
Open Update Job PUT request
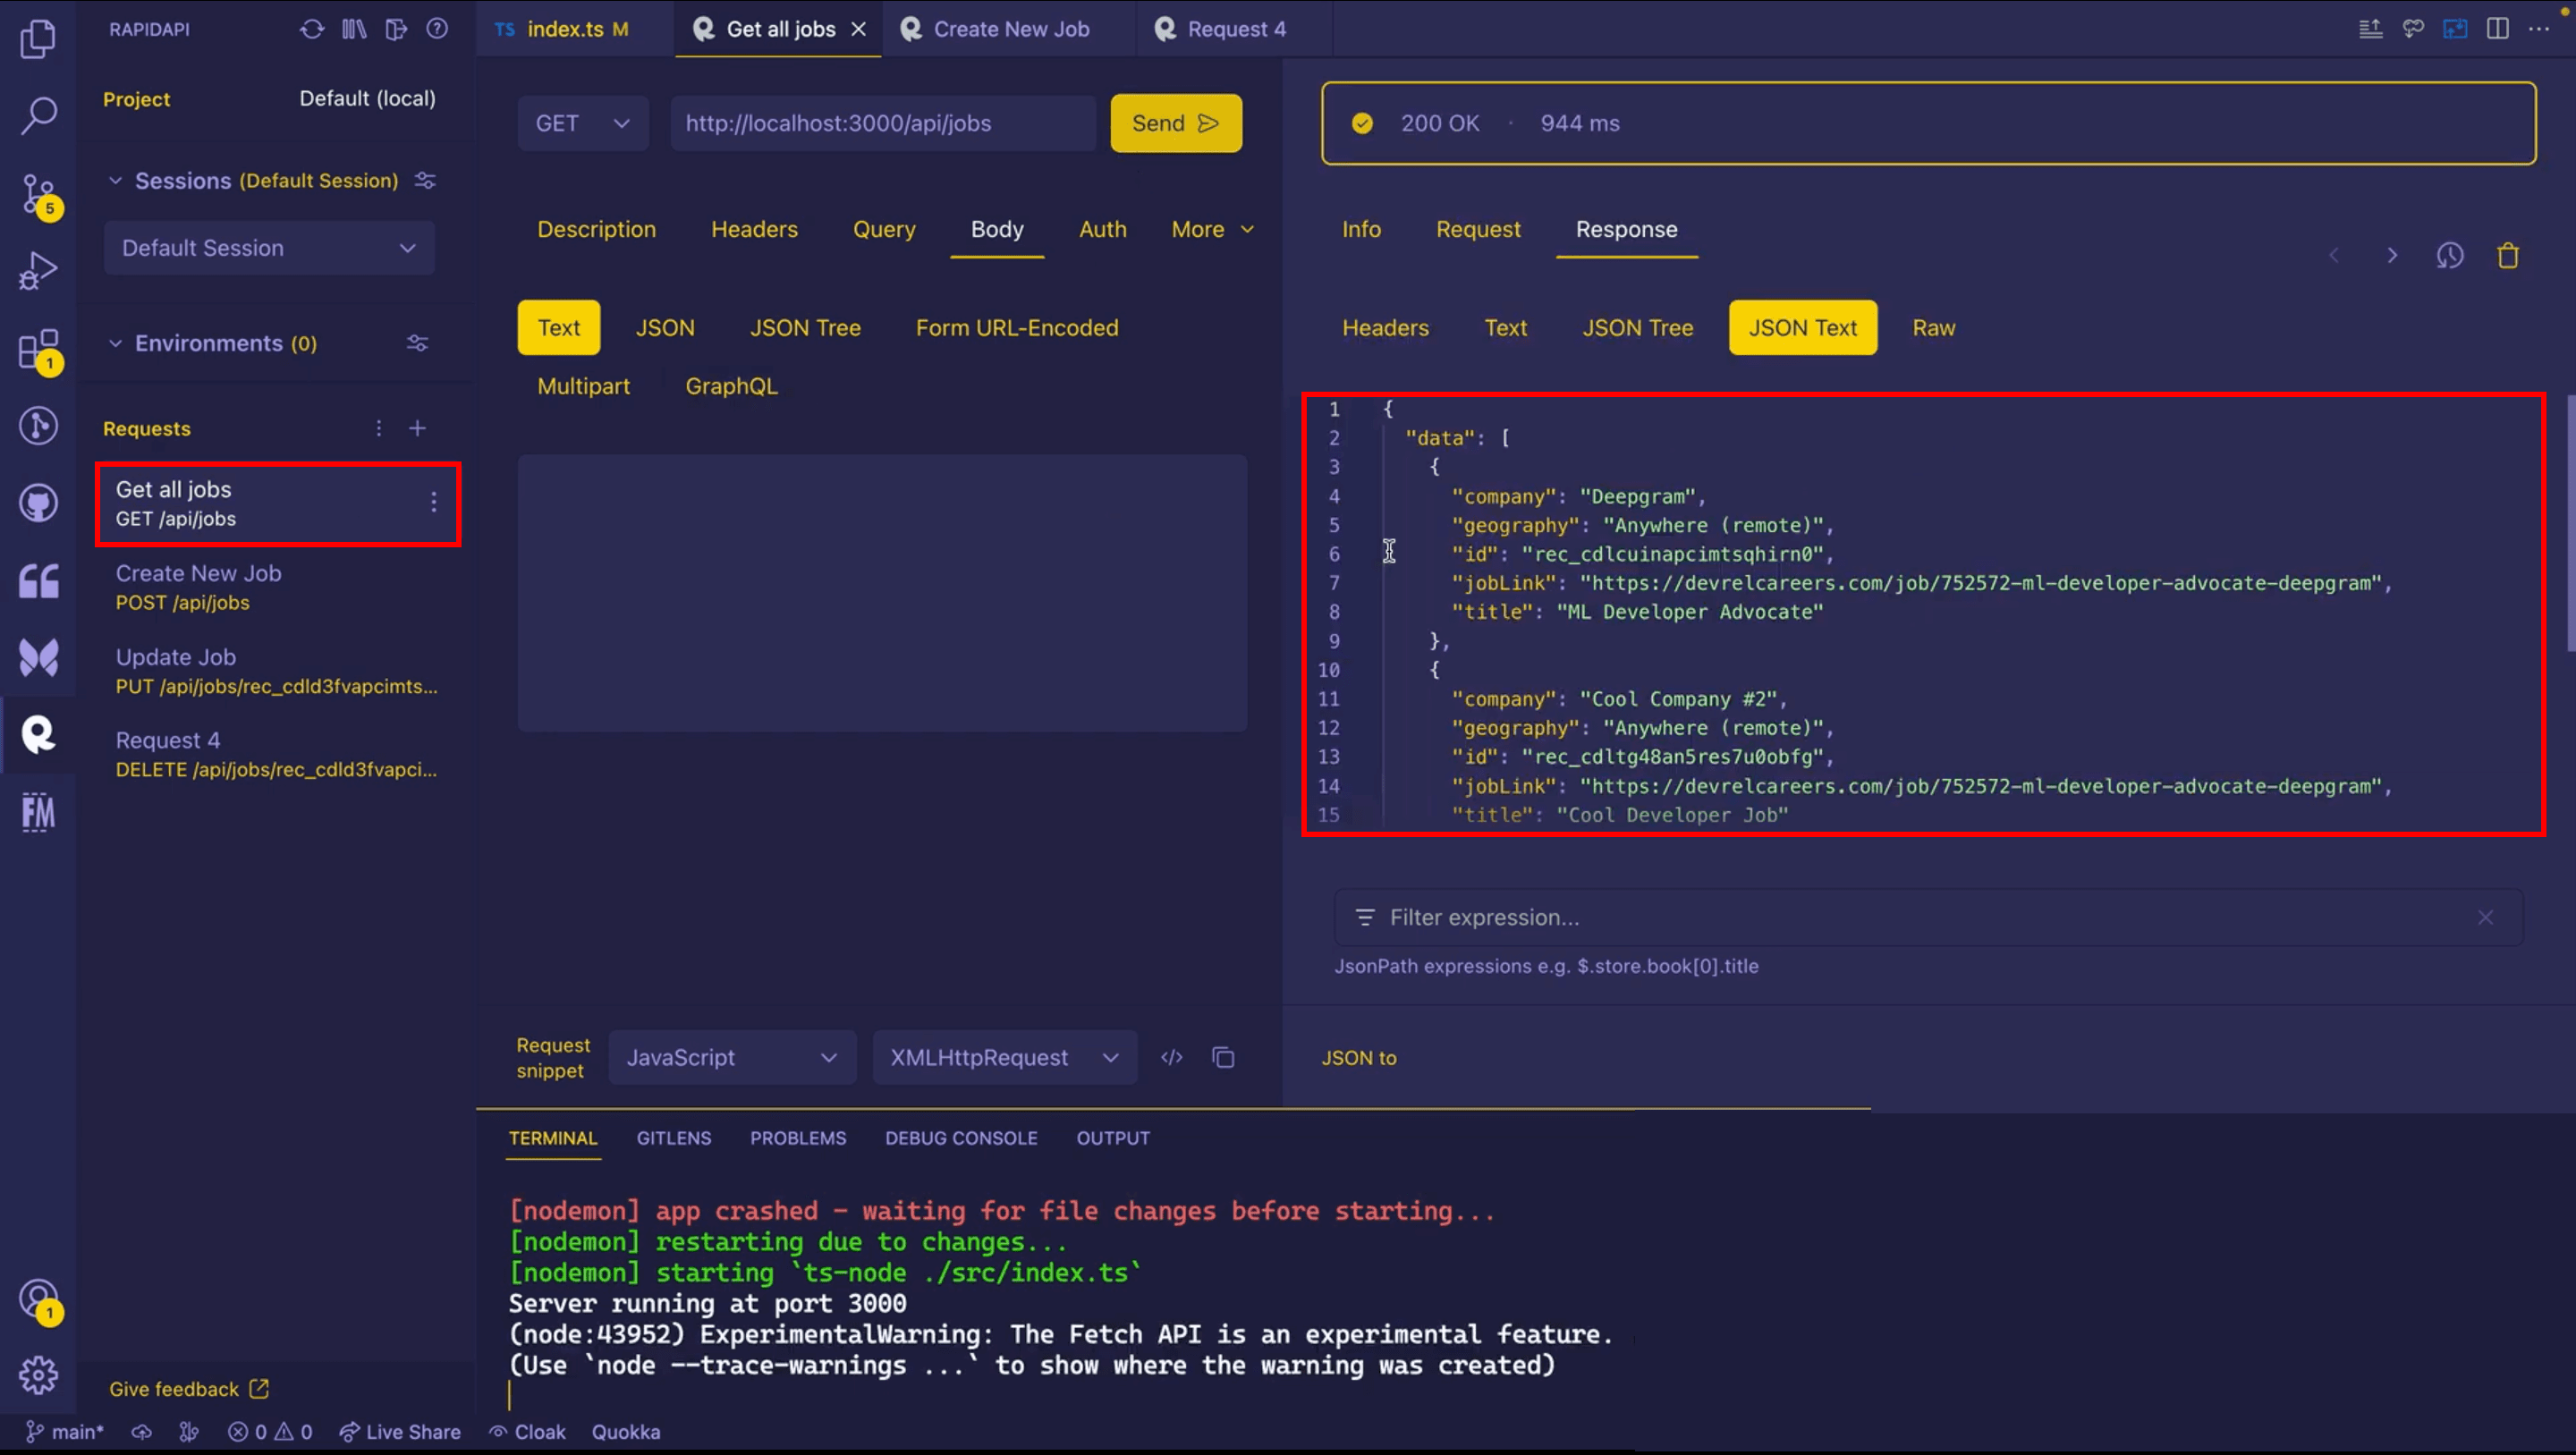tap(278, 671)
